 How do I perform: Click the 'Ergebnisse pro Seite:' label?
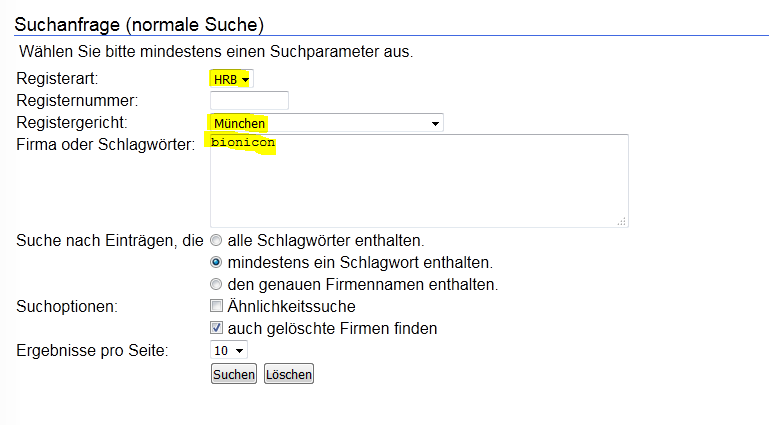(x=93, y=351)
